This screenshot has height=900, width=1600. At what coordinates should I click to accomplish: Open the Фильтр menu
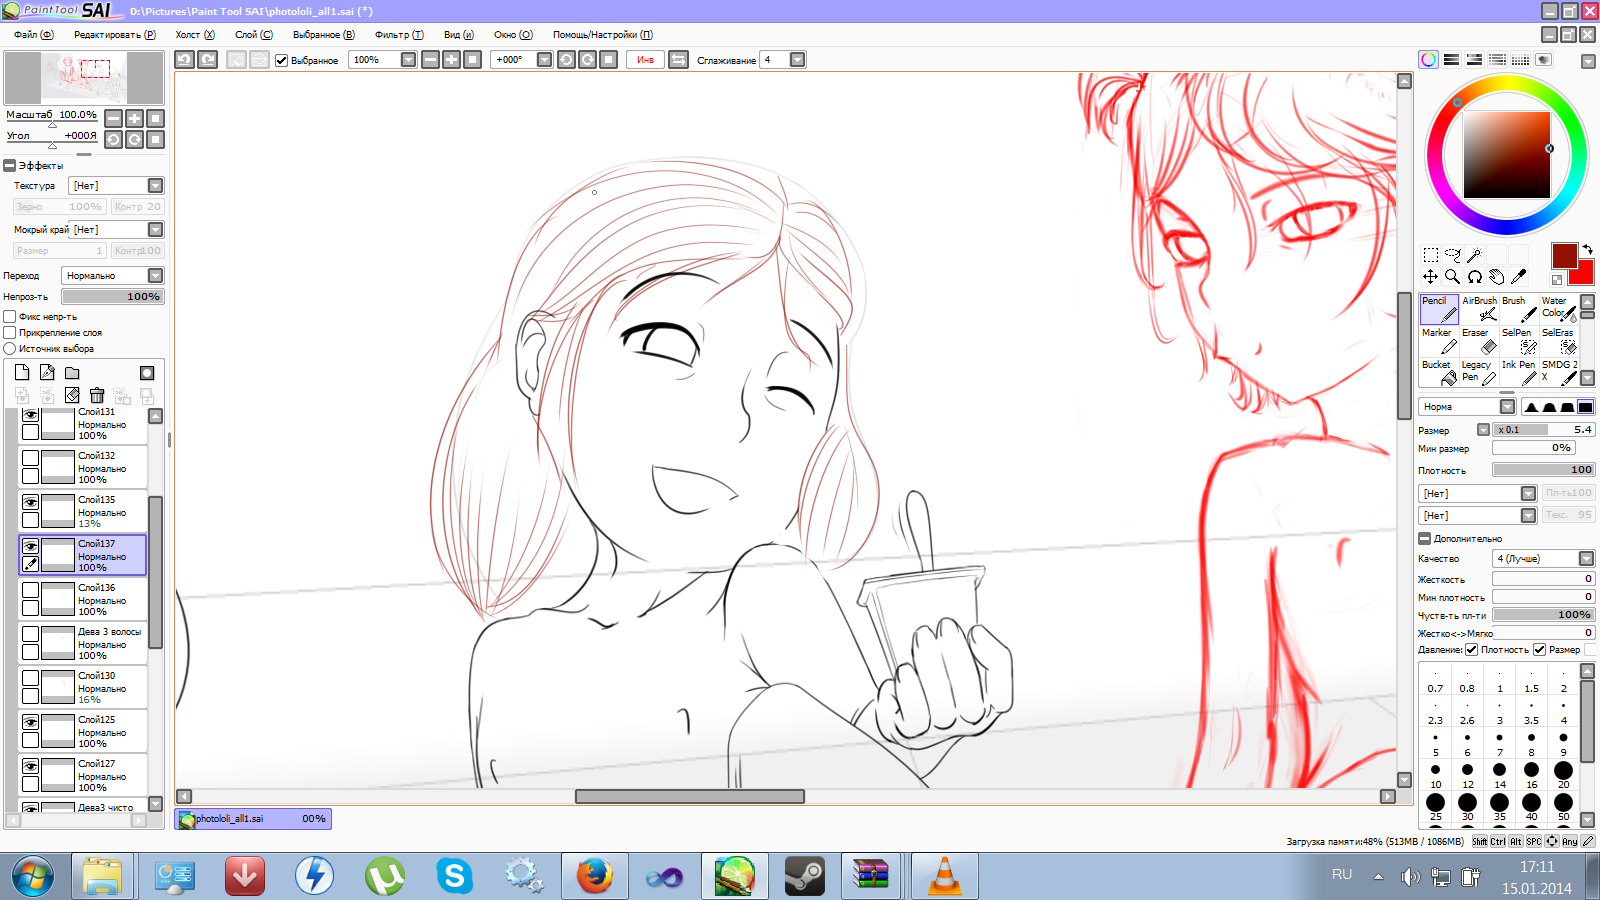[398, 35]
